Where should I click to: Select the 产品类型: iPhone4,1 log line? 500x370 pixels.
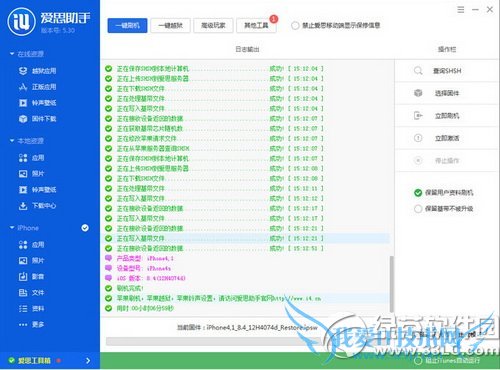(x=145, y=258)
